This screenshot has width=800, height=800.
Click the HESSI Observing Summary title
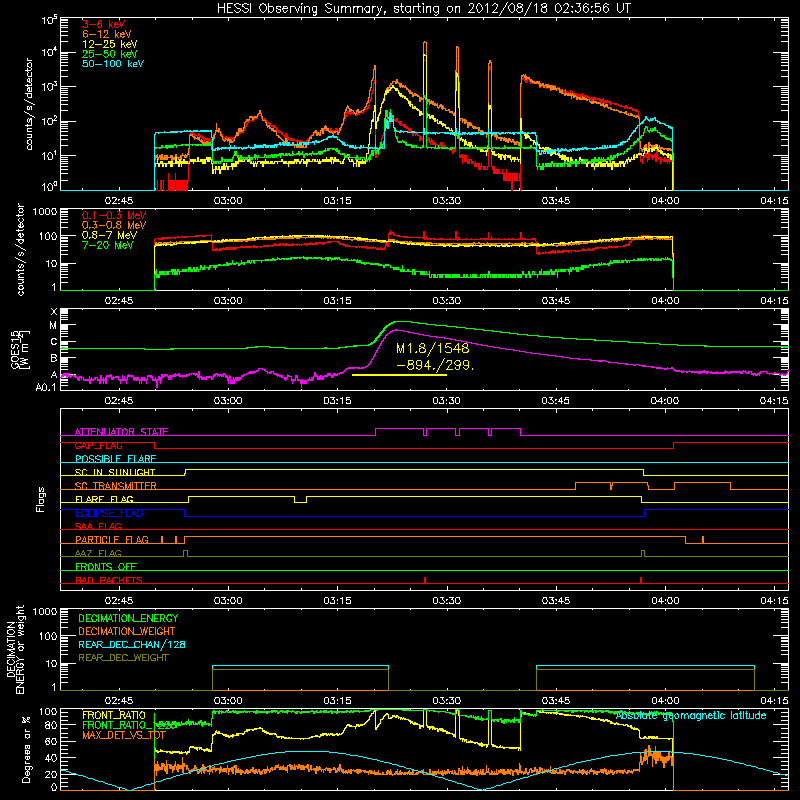(424, 9)
